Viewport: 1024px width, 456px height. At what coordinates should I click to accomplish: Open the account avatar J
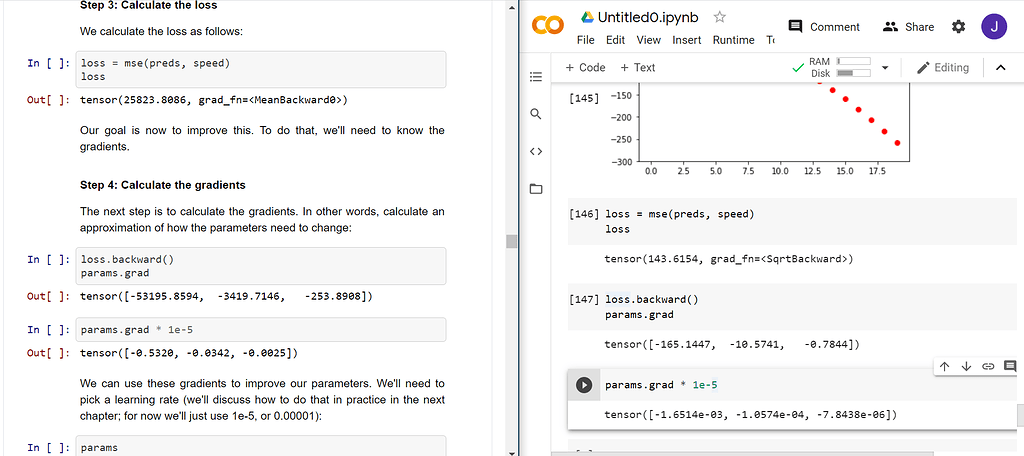coord(994,27)
